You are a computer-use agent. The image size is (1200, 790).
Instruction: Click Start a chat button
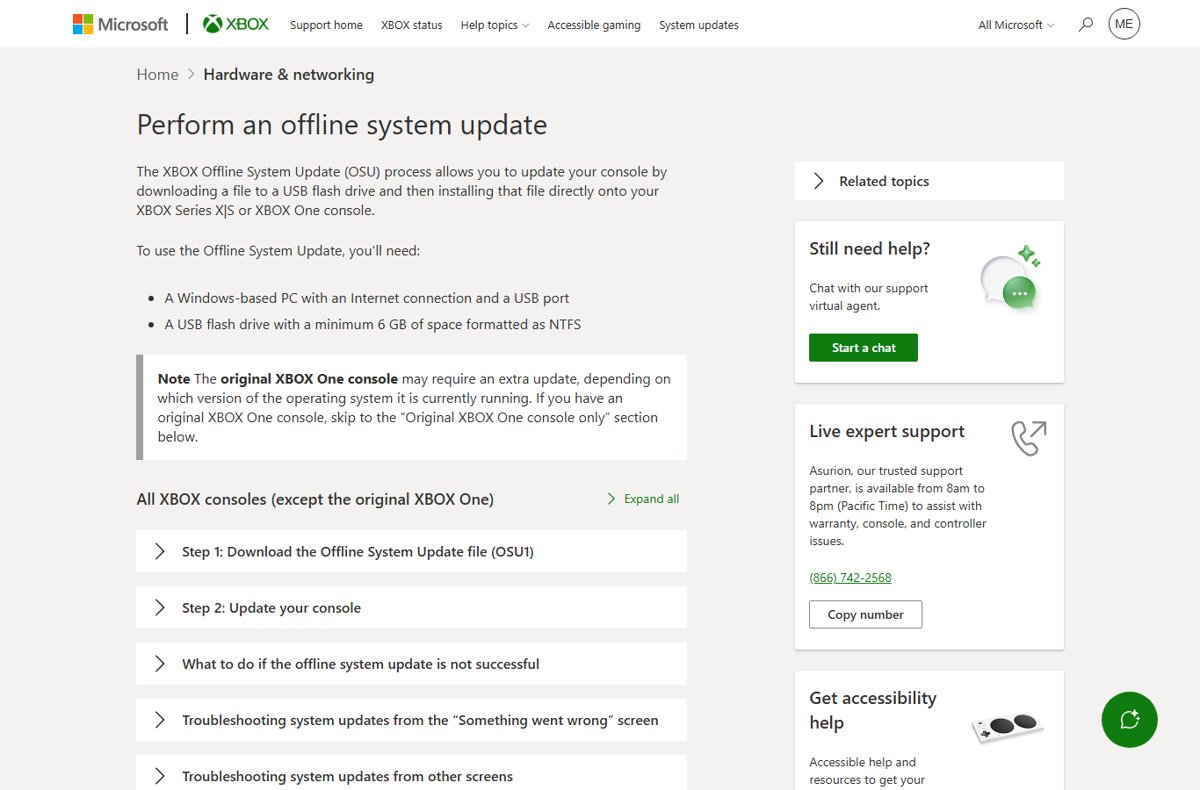point(863,348)
